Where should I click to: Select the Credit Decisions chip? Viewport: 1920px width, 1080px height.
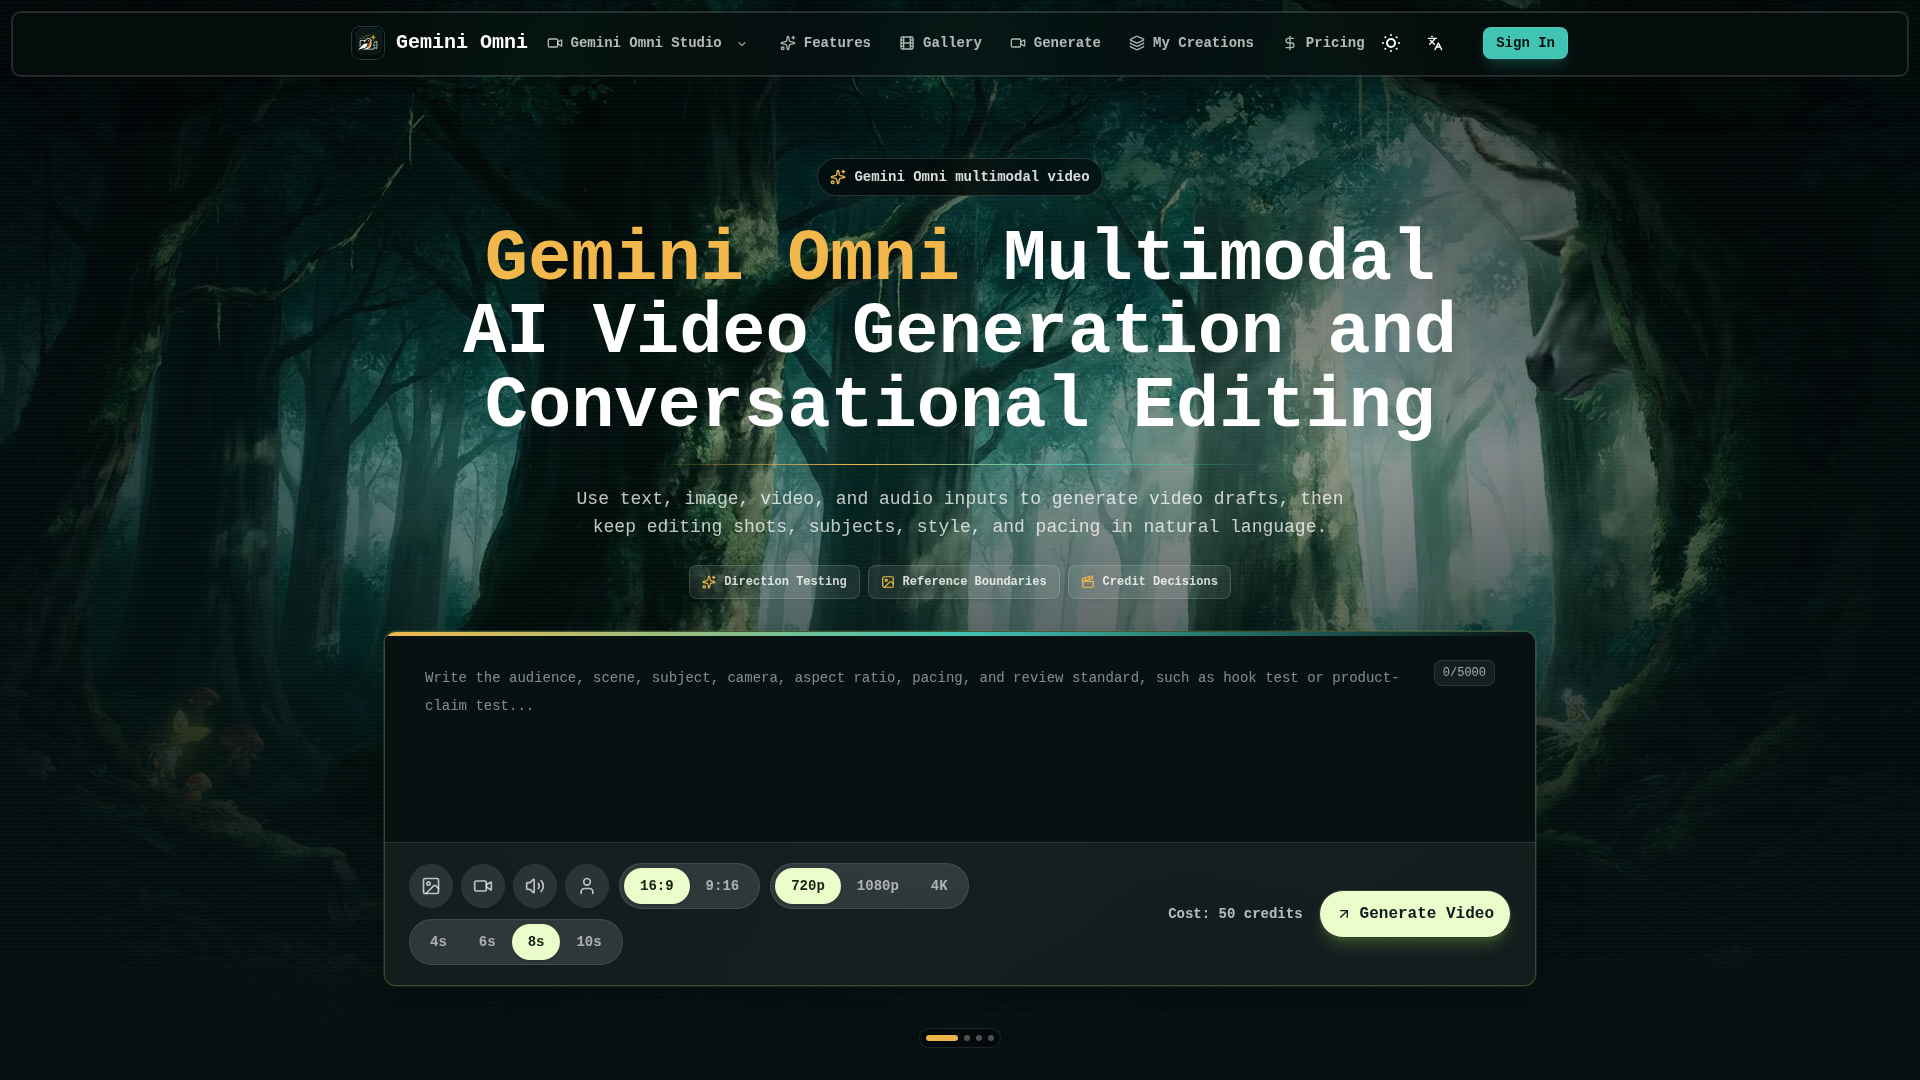pyautogui.click(x=1149, y=582)
